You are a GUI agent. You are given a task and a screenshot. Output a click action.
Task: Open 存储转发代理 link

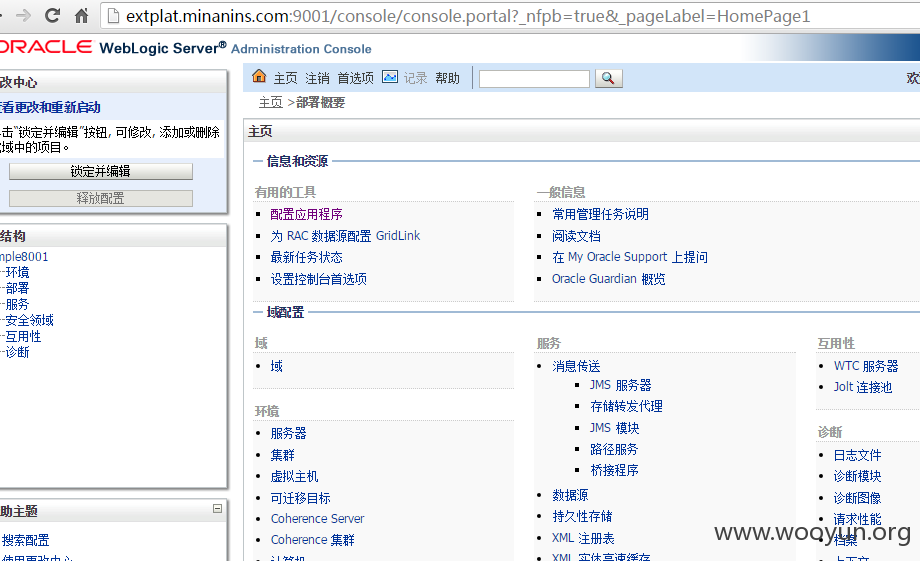click(x=627, y=406)
